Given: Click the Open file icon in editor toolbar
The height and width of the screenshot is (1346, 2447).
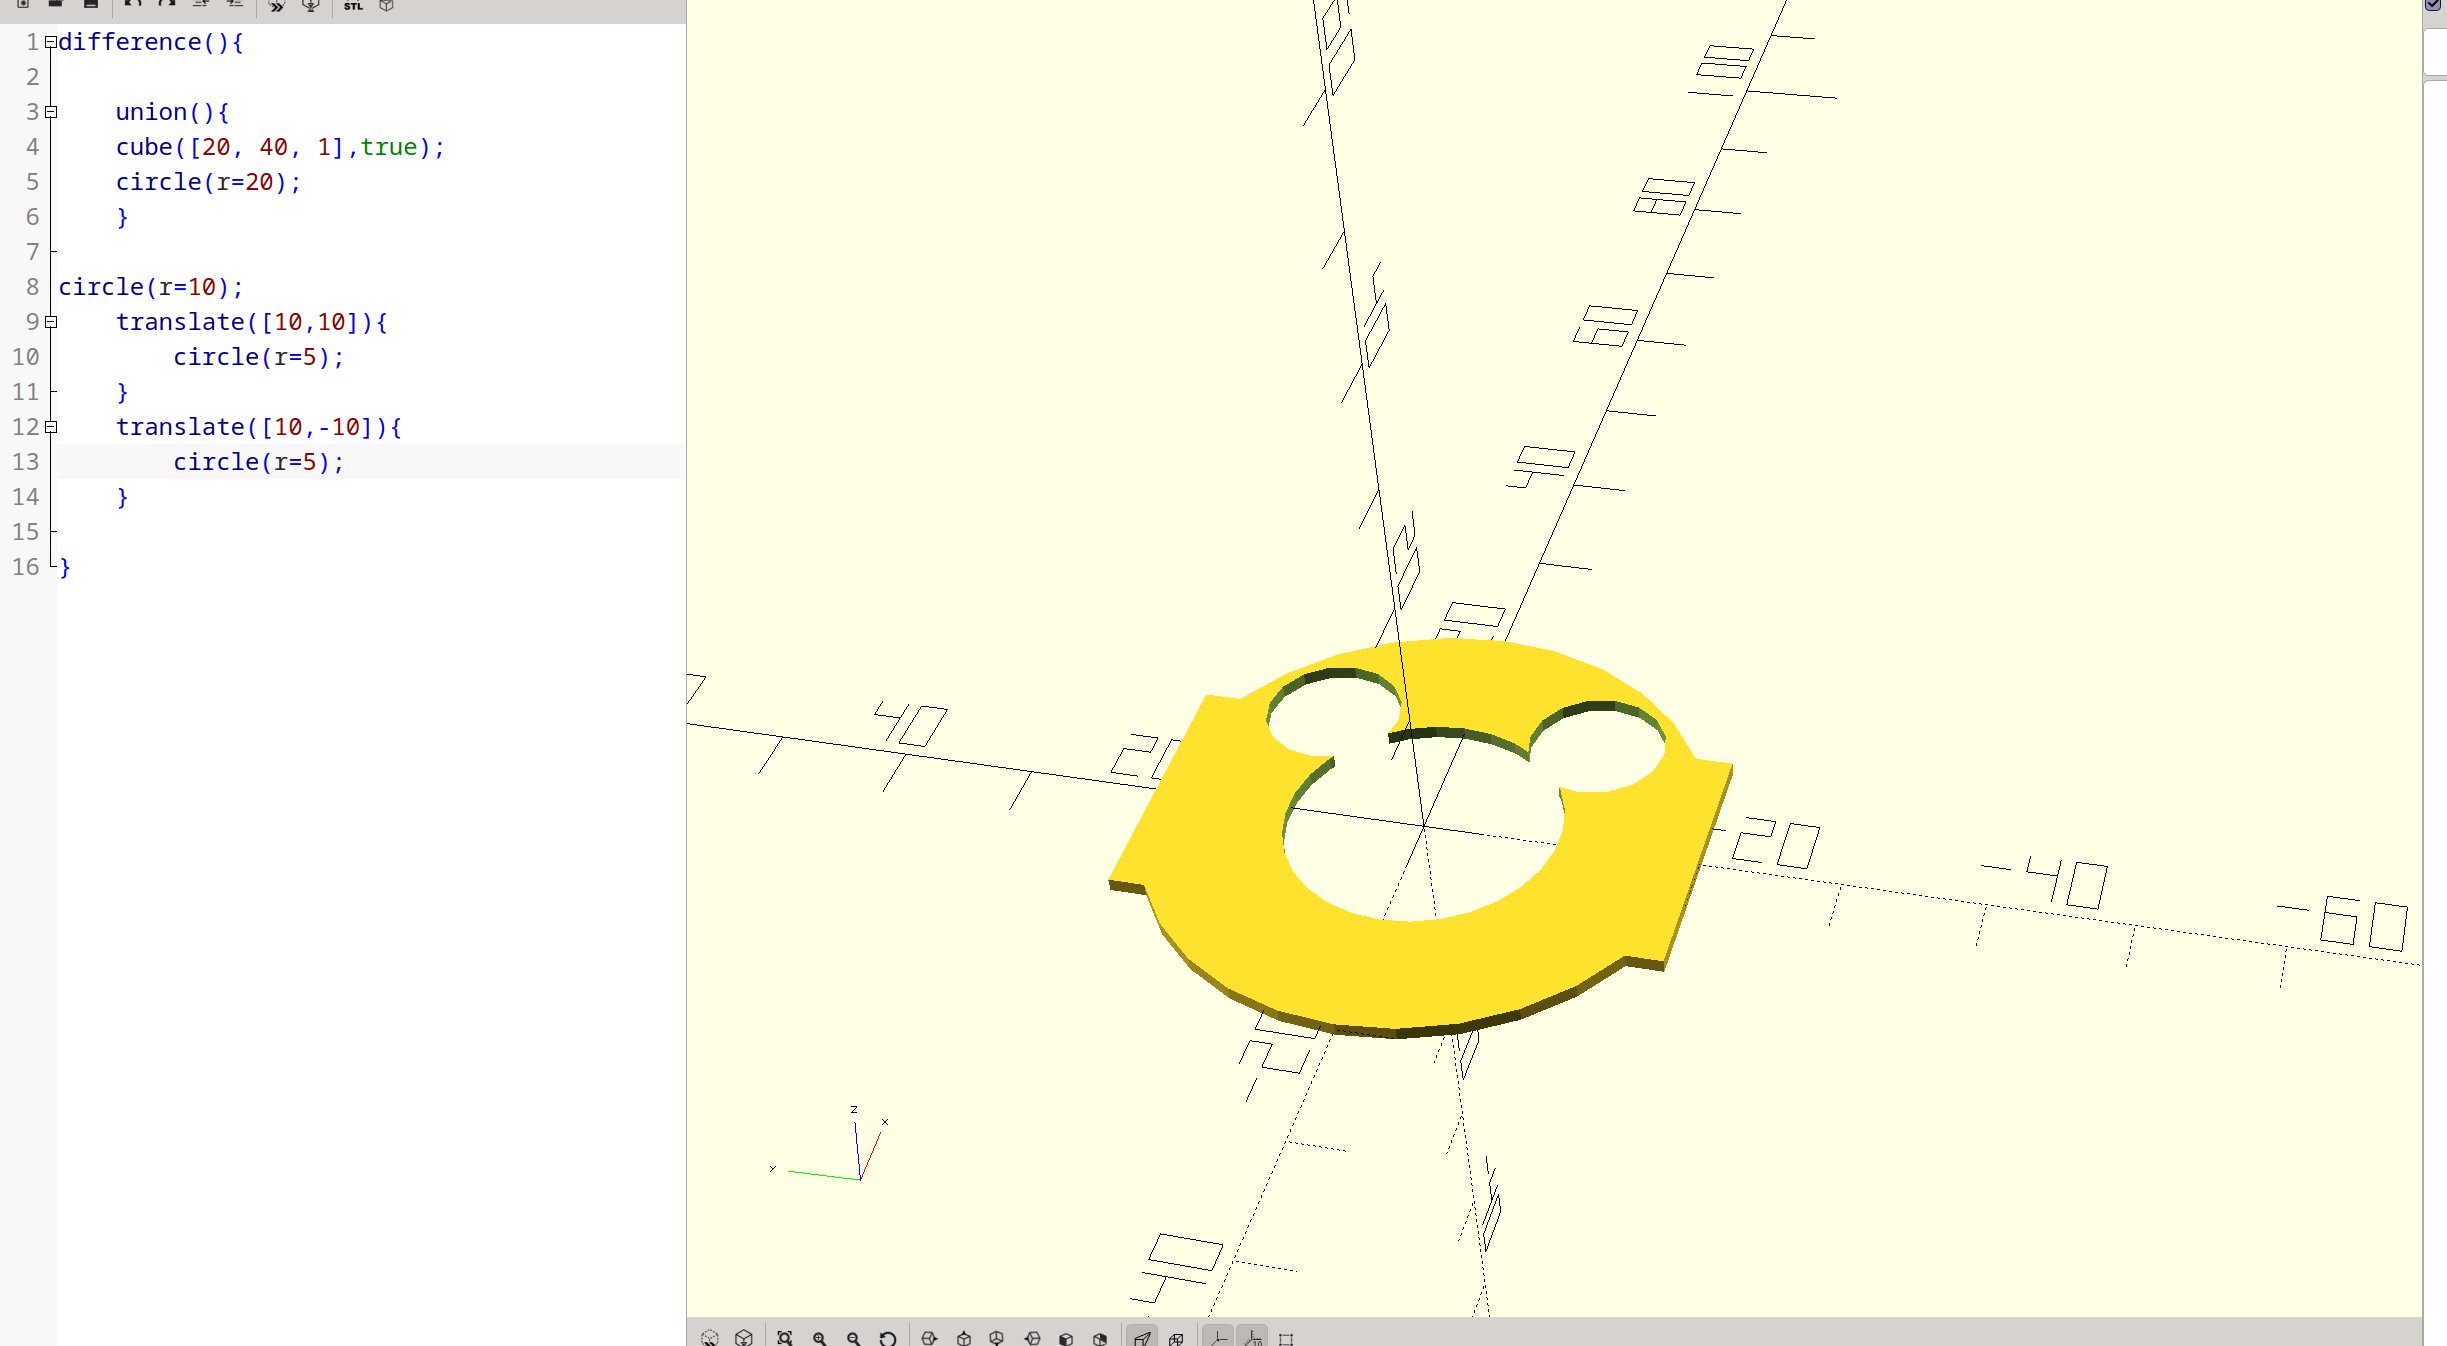Looking at the screenshot, I should click(56, 5).
